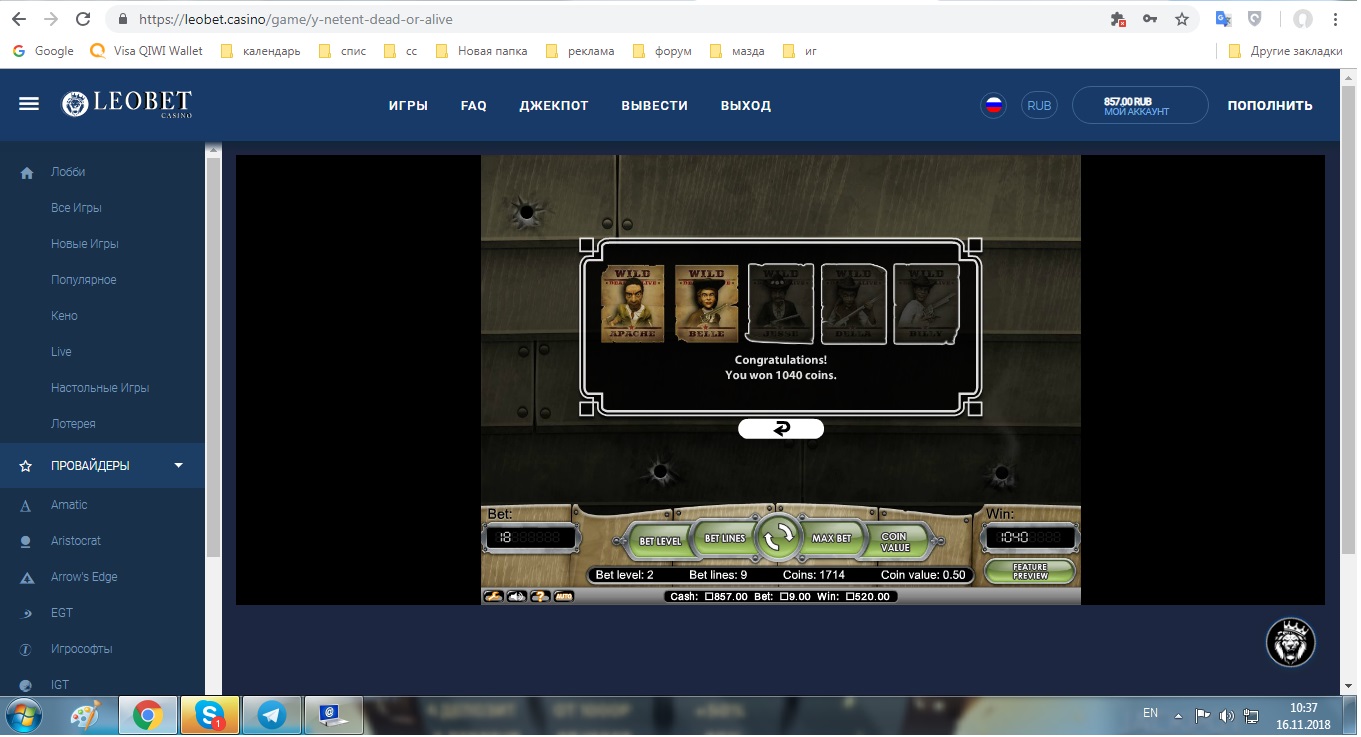Open the Windows Start menu

23,714
